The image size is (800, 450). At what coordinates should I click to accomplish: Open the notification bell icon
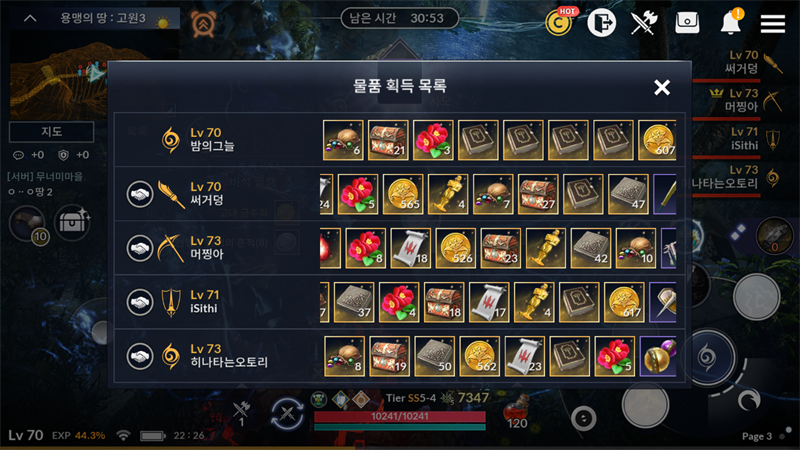[731, 22]
